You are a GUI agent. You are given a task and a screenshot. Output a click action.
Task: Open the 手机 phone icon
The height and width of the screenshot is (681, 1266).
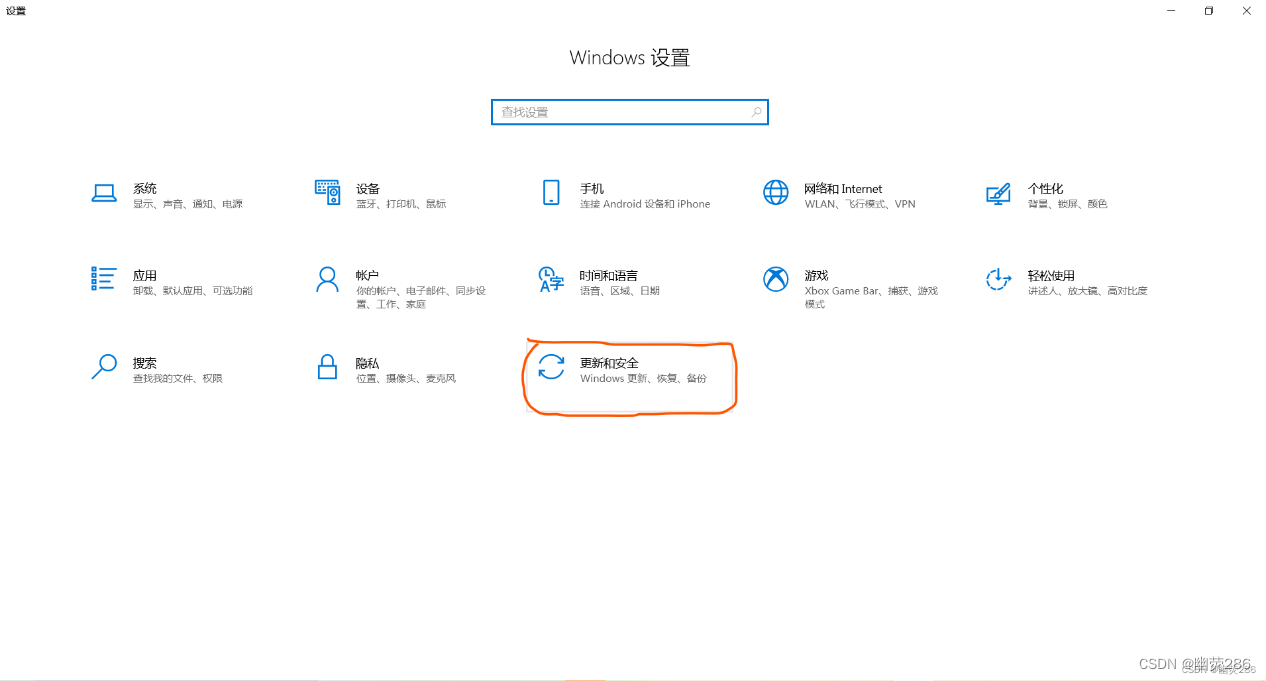551,193
